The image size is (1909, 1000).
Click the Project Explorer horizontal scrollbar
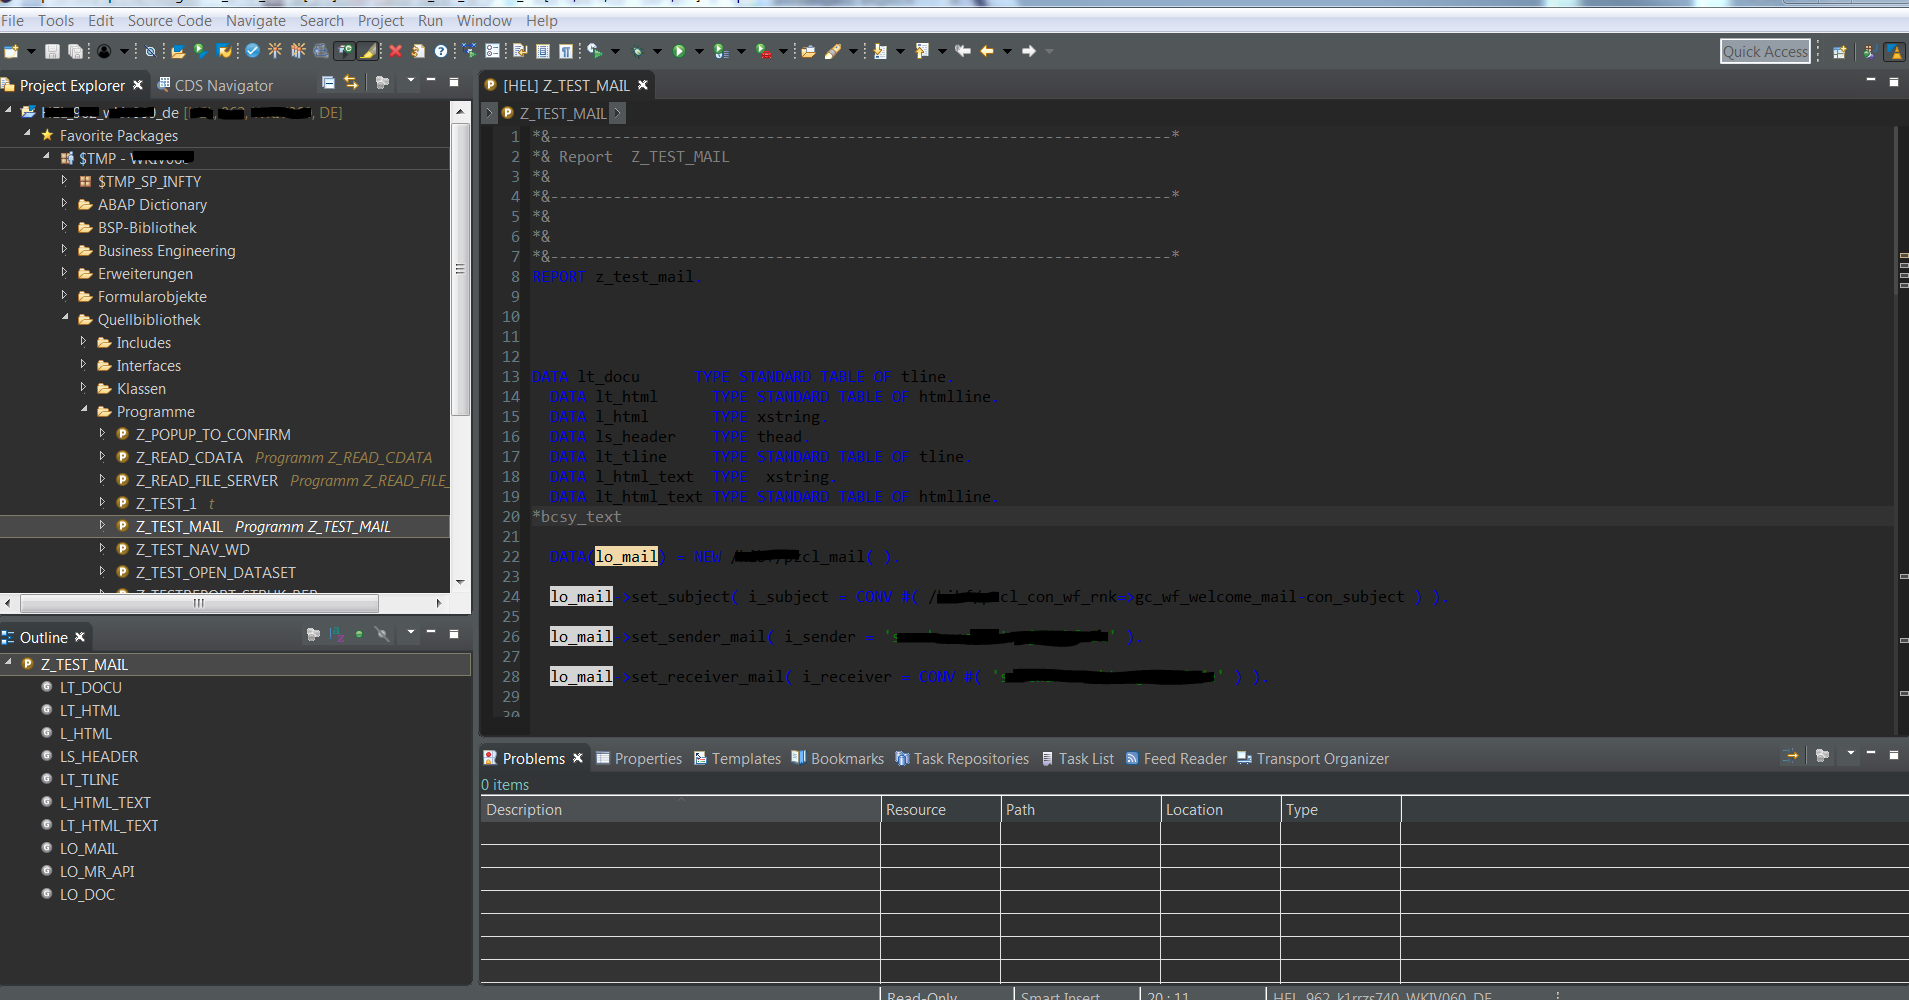click(x=200, y=603)
